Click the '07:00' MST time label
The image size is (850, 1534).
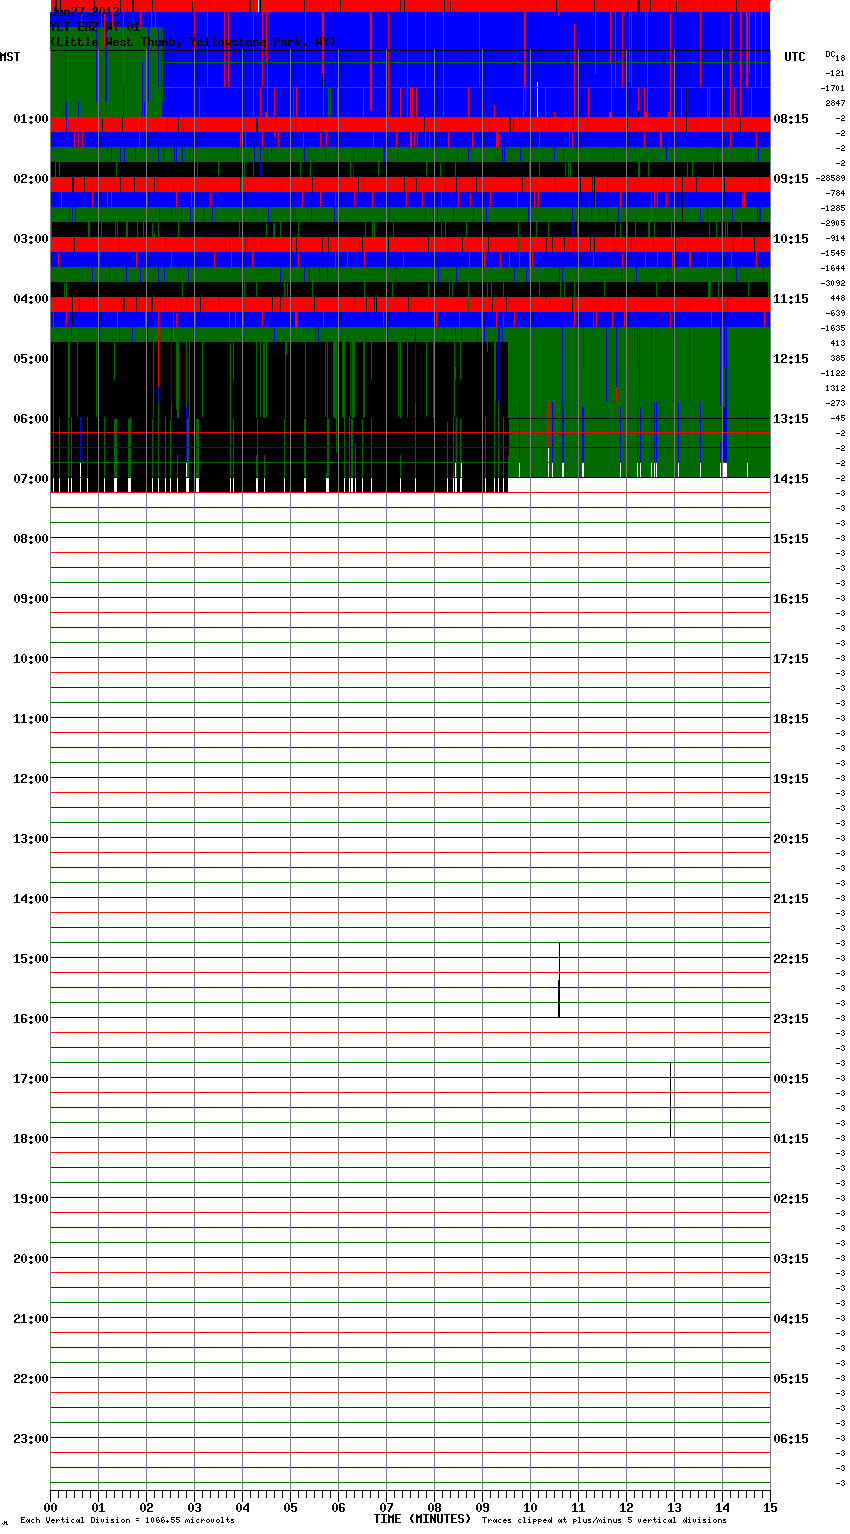point(31,479)
